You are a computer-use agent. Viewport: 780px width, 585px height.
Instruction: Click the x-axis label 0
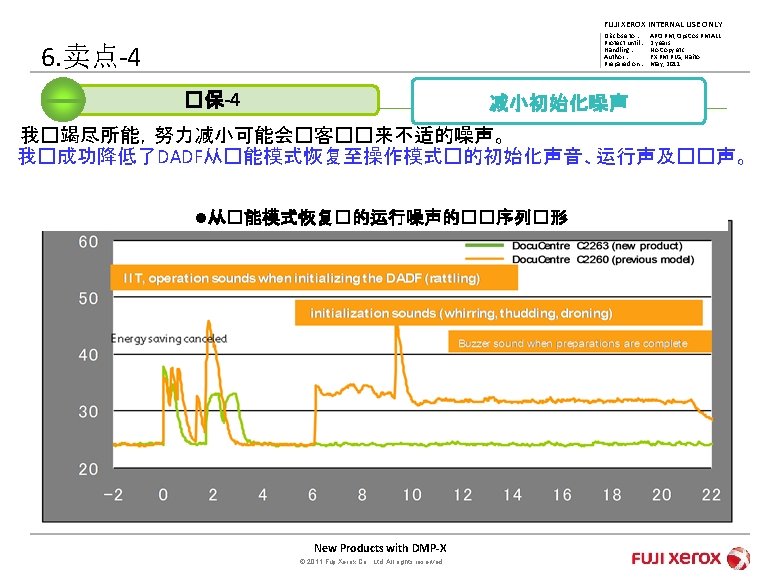[163, 495]
